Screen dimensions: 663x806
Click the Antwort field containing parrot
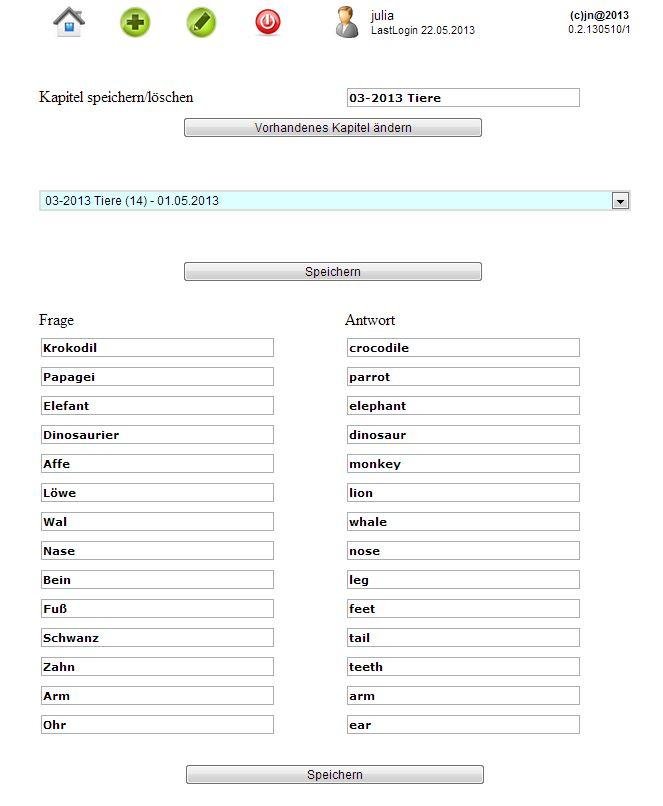point(462,377)
